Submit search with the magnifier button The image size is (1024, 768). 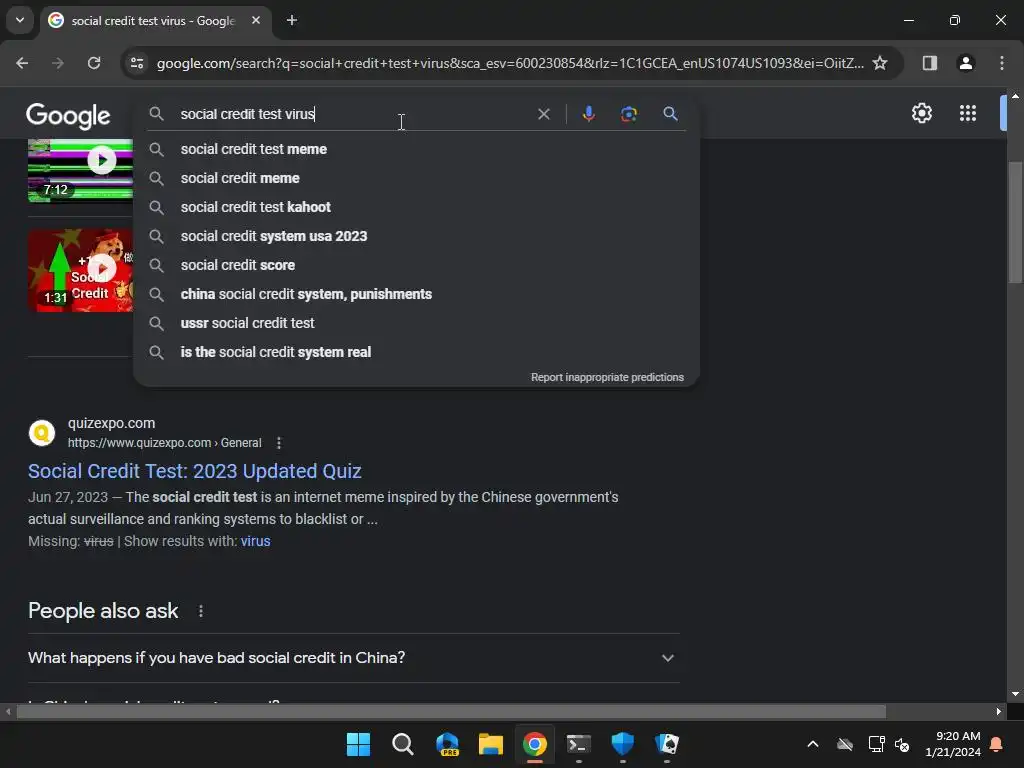(x=670, y=114)
